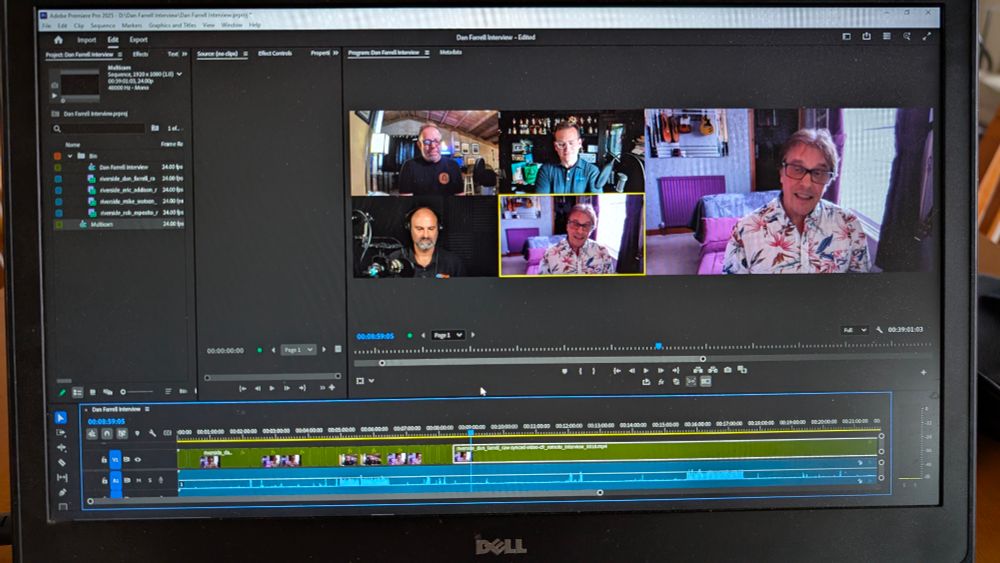This screenshot has width=1000, height=563.
Task: Switch to the Metadata tab
Action: coord(451,52)
